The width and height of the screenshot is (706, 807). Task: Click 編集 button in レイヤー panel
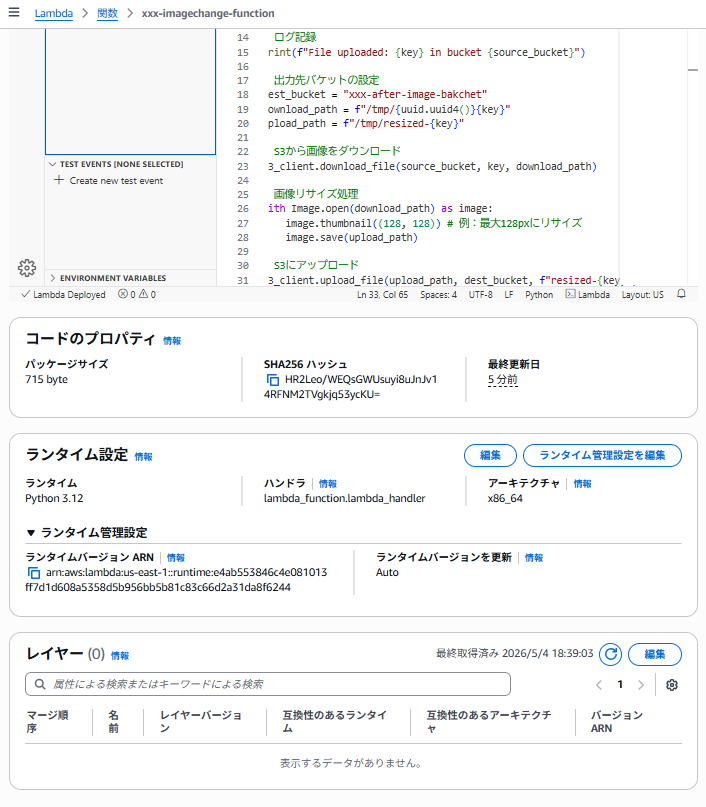pyautogui.click(x=655, y=654)
